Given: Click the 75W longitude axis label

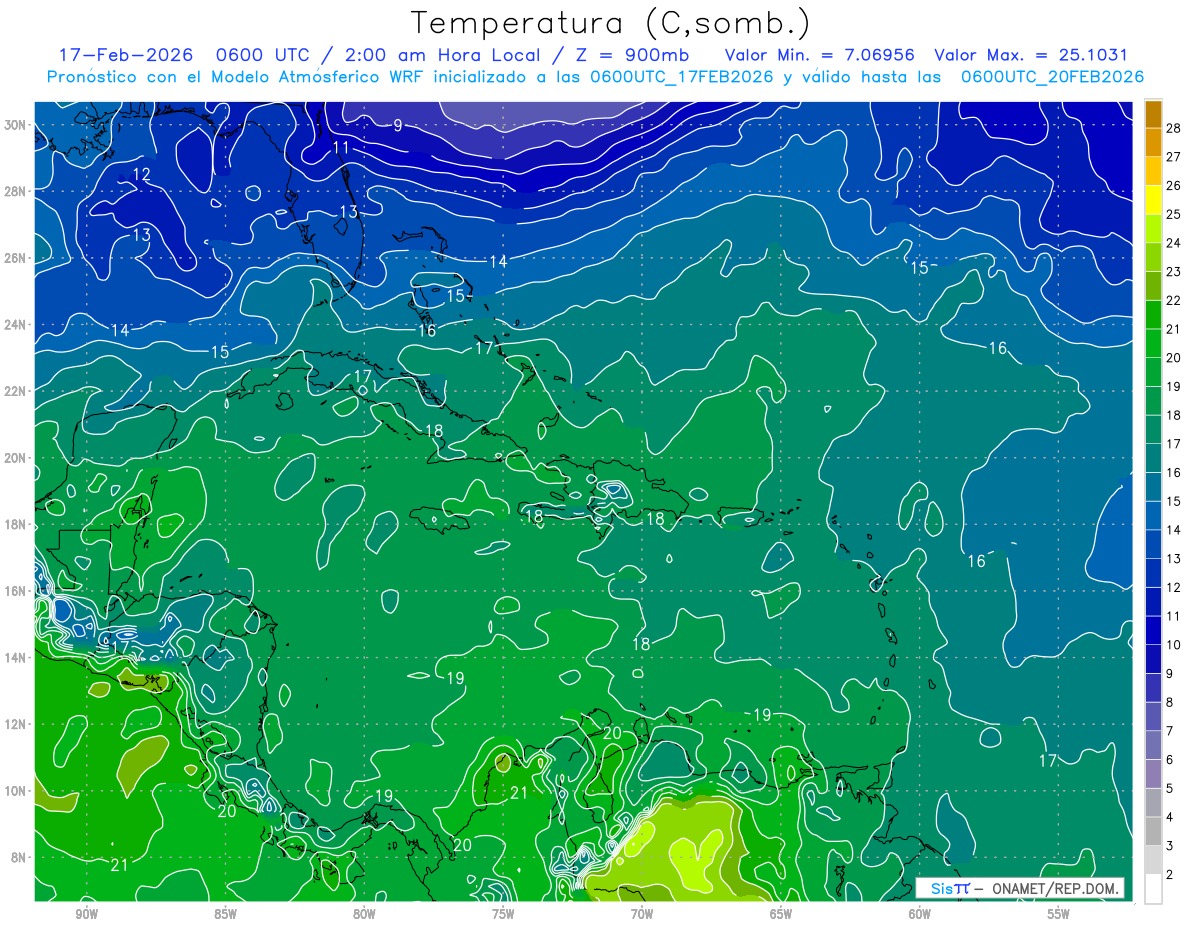Looking at the screenshot, I should [x=503, y=914].
